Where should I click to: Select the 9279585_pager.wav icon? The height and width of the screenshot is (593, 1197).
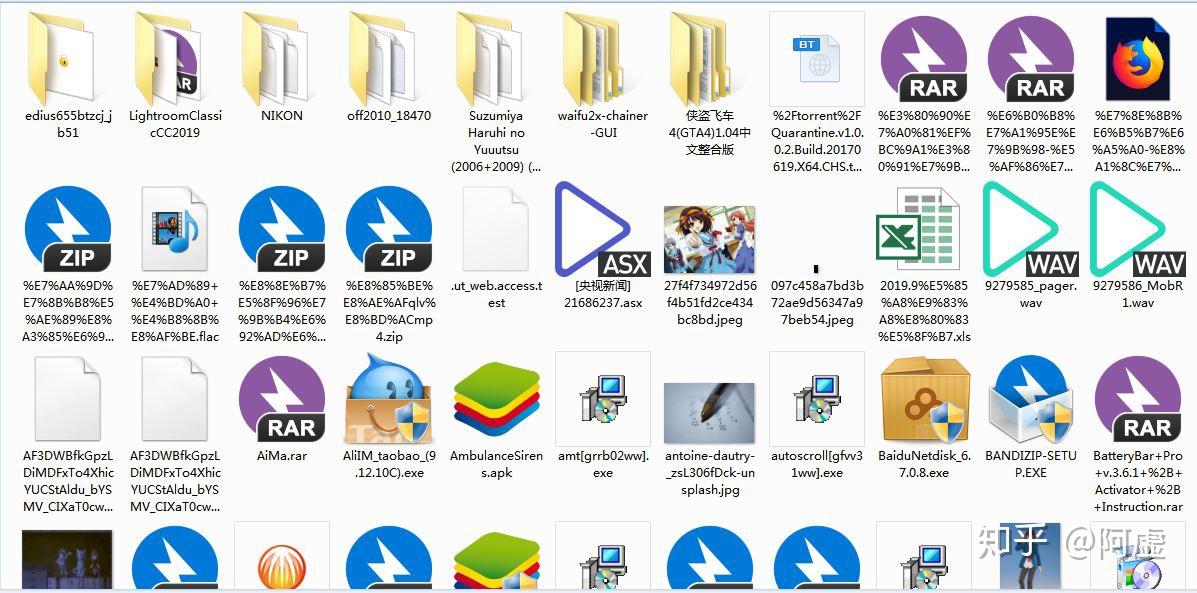[1031, 230]
